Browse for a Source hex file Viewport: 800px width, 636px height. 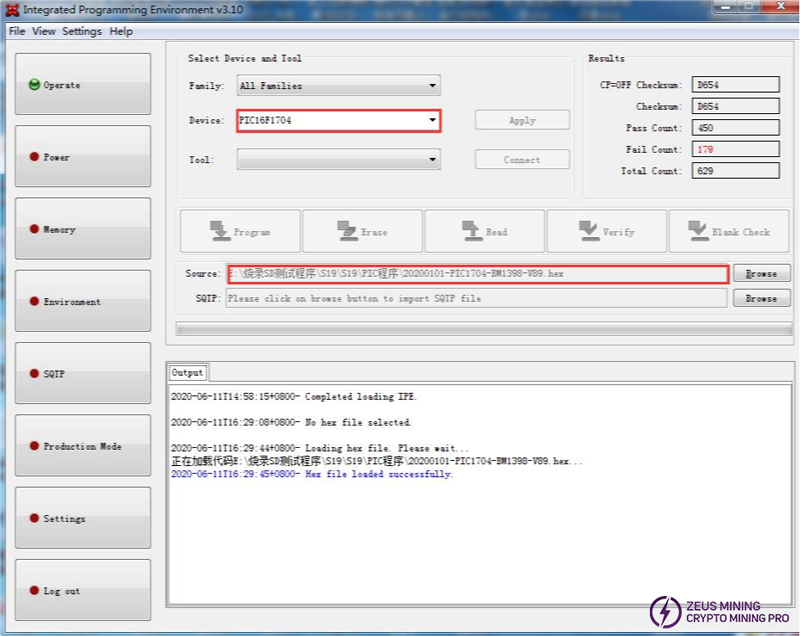[x=760, y=273]
